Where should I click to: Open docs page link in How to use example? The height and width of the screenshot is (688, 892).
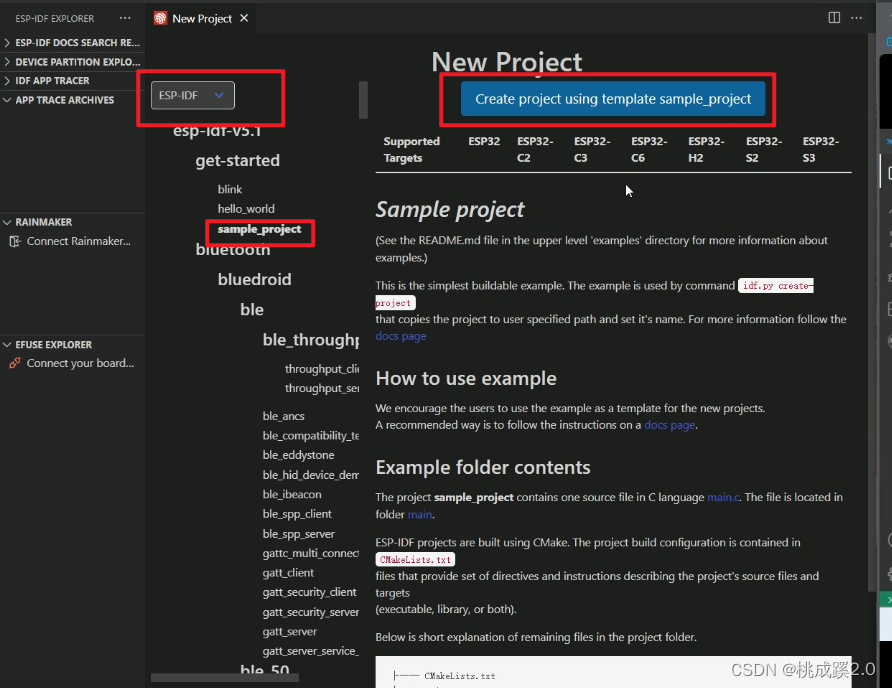(x=670, y=425)
